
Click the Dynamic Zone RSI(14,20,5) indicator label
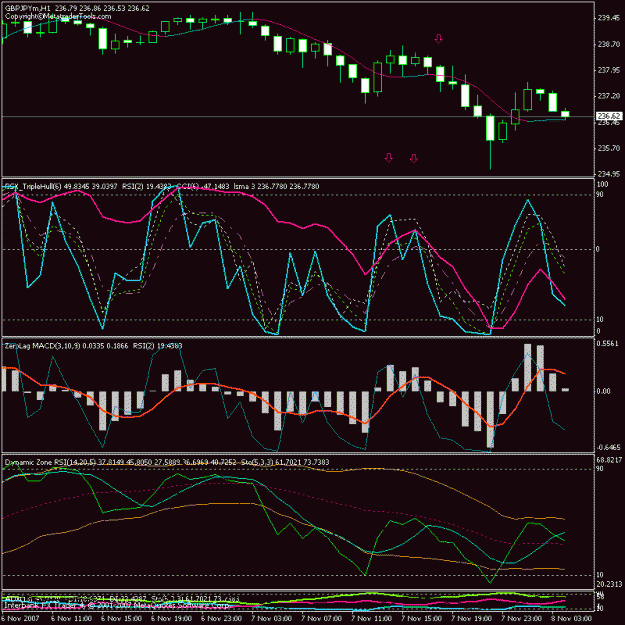coord(50,462)
